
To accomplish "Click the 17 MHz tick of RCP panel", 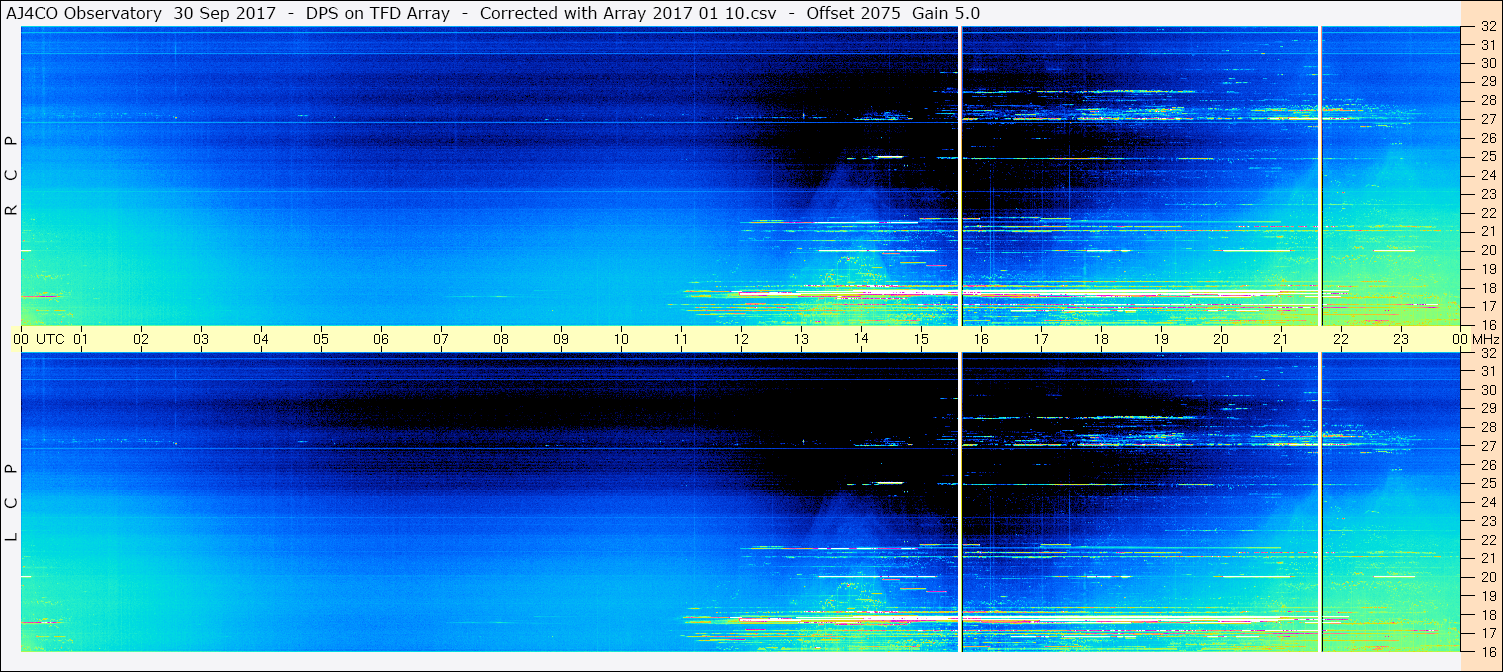I will click(x=1488, y=306).
